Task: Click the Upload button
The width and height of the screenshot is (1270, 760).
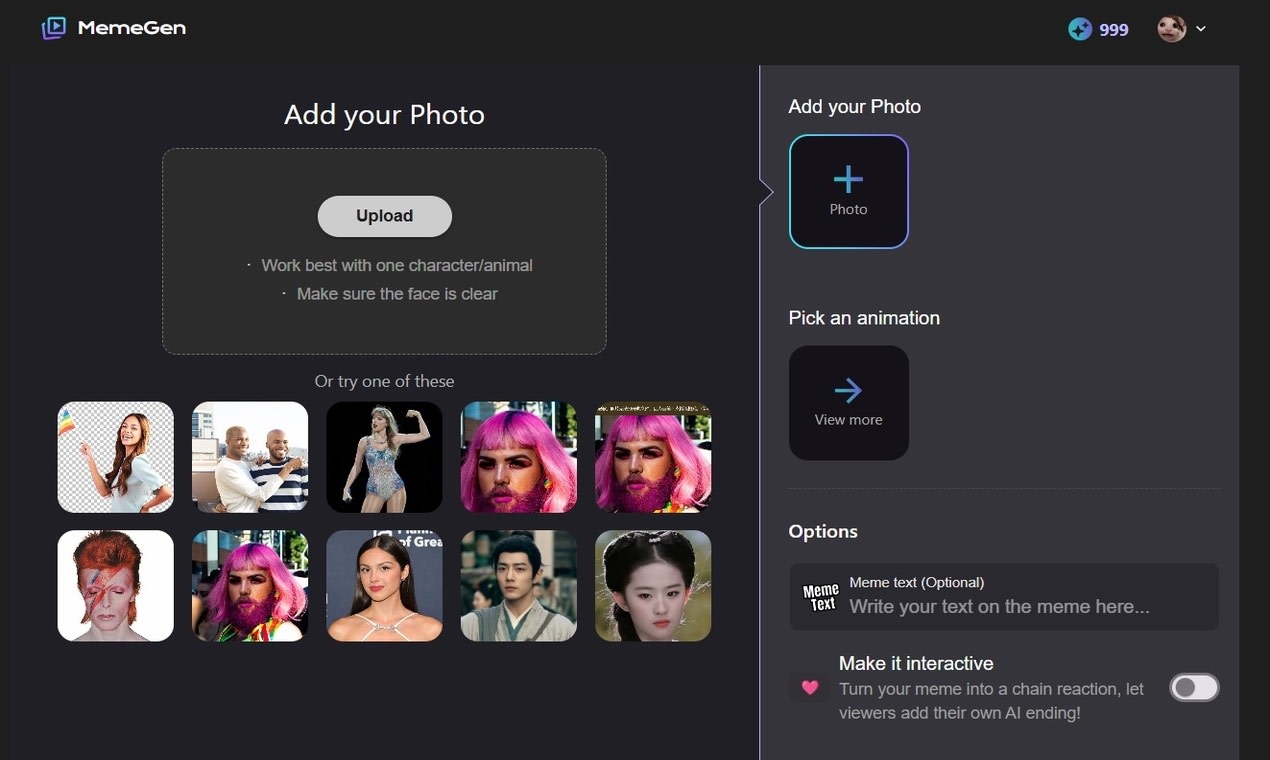Action: 385,216
